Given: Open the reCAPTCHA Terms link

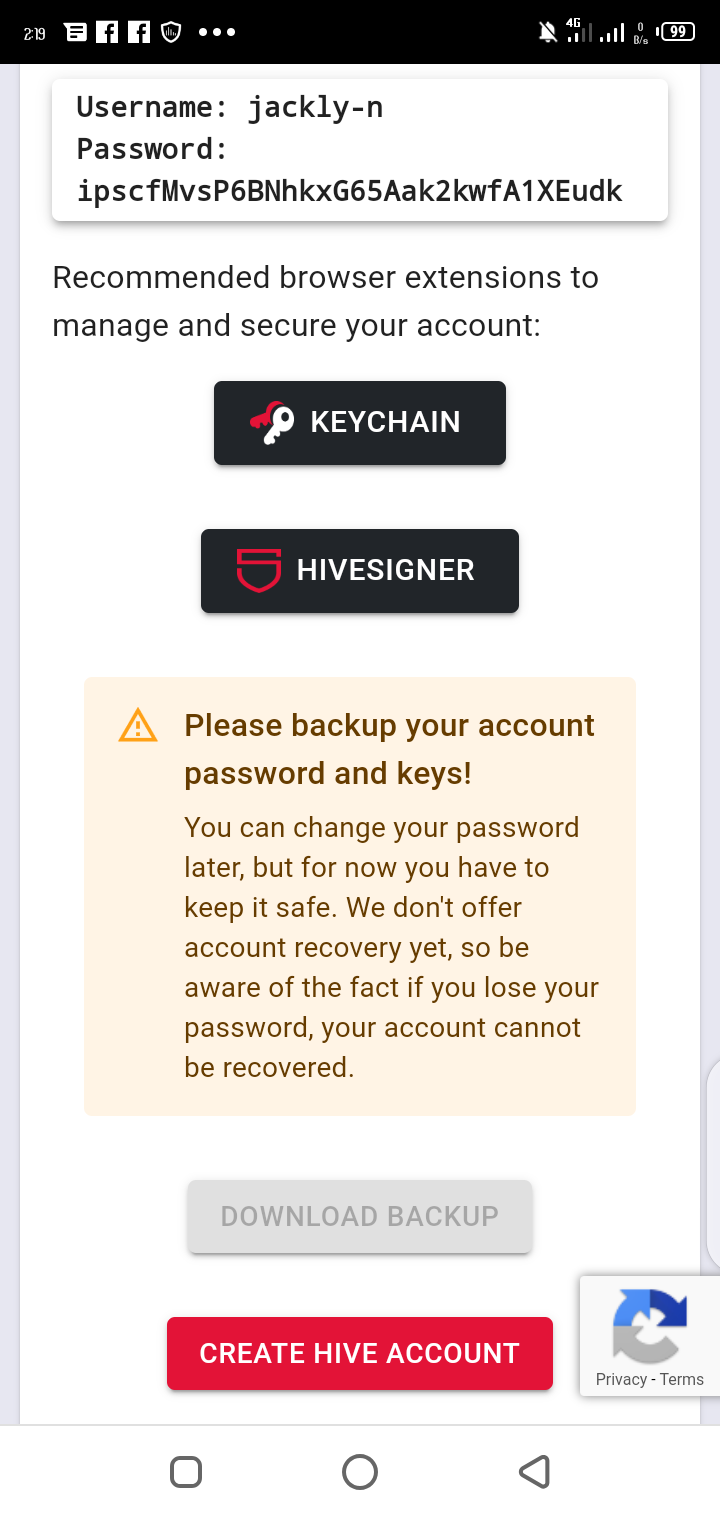Looking at the screenshot, I should click(x=682, y=1379).
